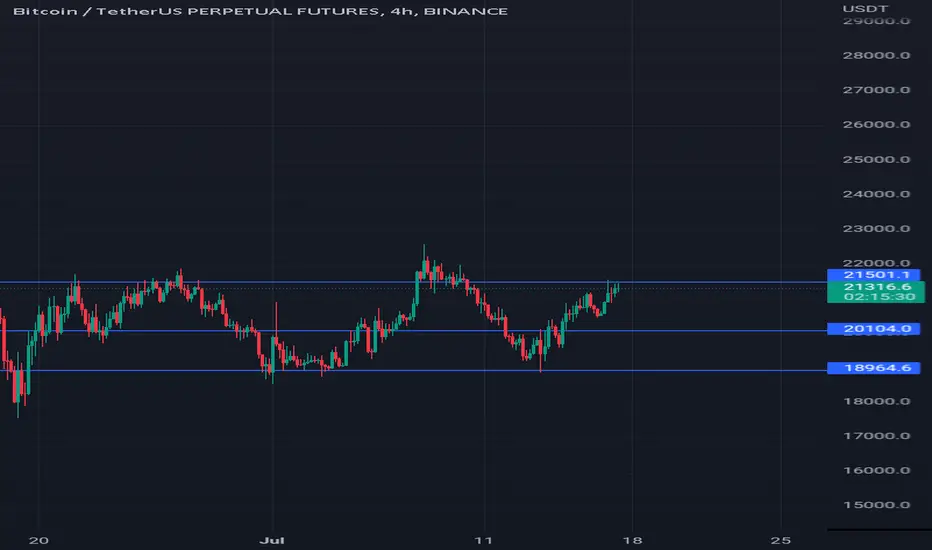Click the 25 date label on time axis
This screenshot has height=550, width=932.
(x=780, y=540)
